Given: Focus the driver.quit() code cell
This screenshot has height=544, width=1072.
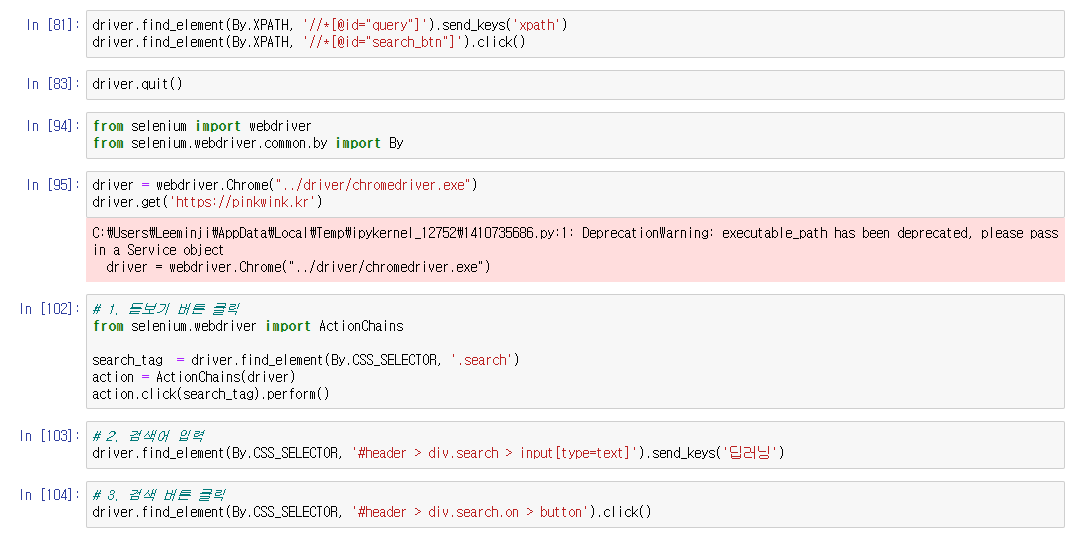Looking at the screenshot, I should coord(576,85).
